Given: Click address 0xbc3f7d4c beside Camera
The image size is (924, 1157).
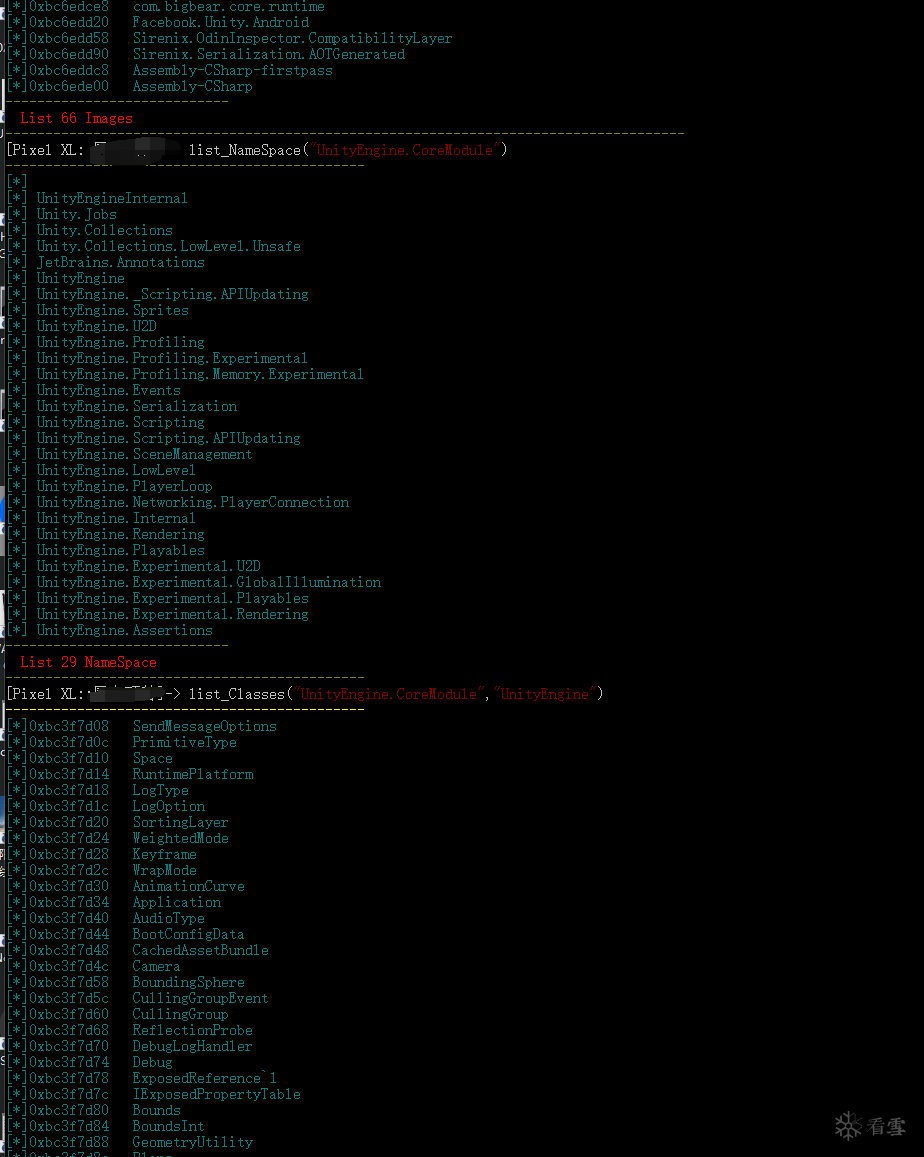Looking at the screenshot, I should pos(69,967).
